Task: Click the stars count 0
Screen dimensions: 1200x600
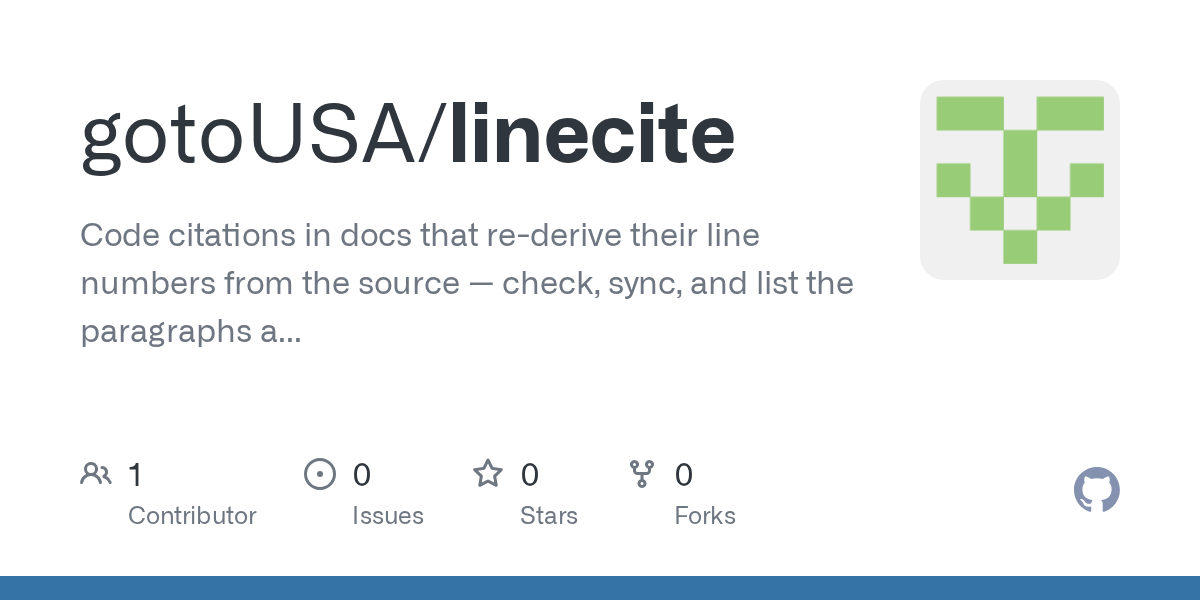Action: tap(530, 474)
